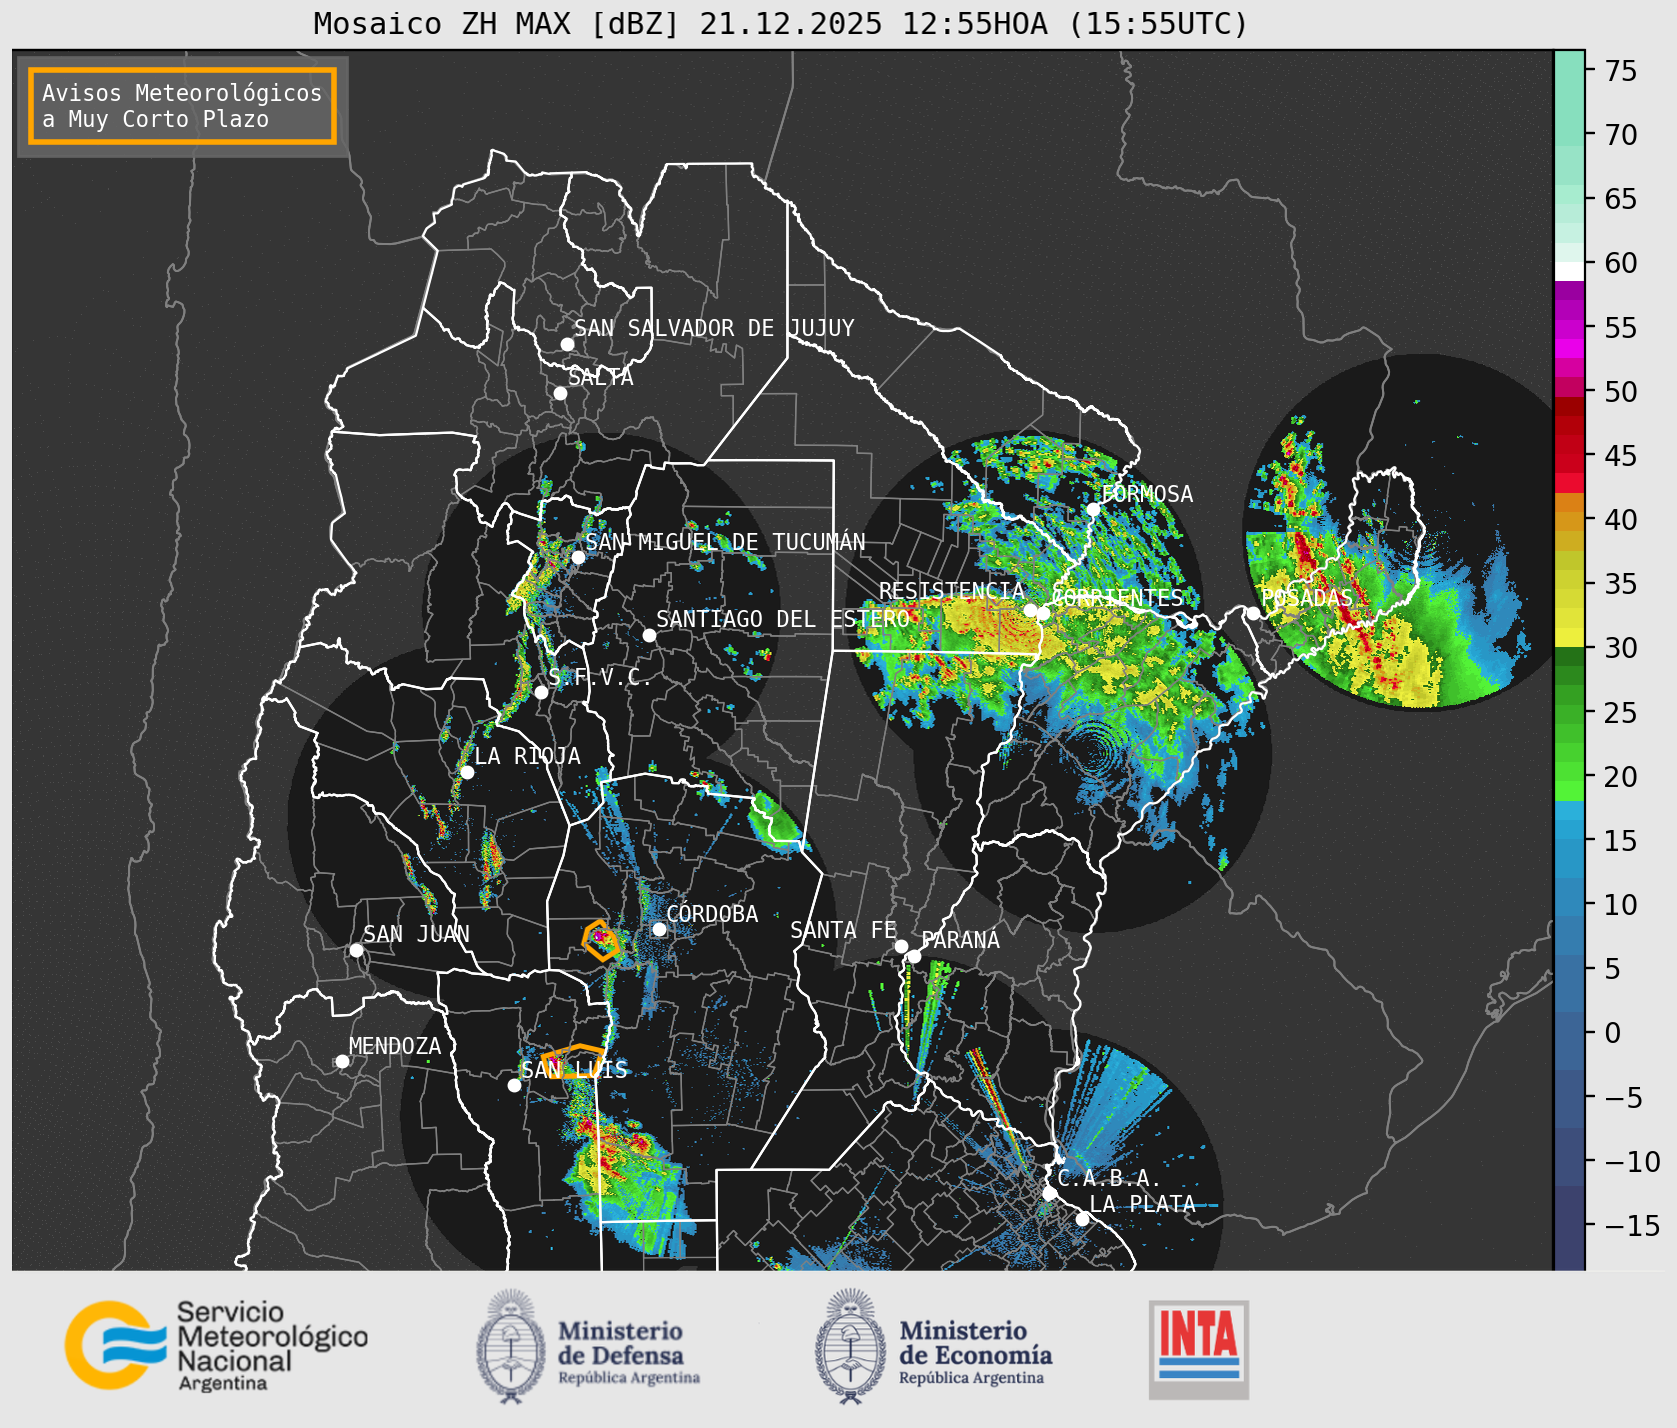
Task: Click the LA PLATA city marker dot
Action: point(1082,1218)
